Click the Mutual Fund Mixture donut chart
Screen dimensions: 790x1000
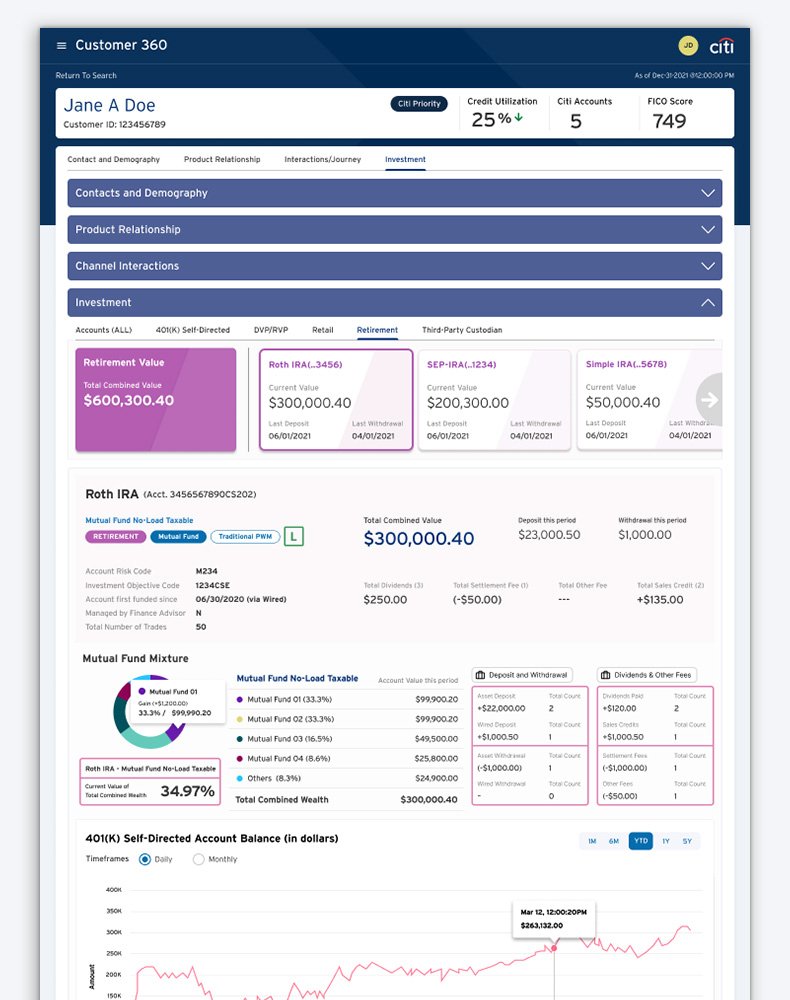click(x=149, y=712)
